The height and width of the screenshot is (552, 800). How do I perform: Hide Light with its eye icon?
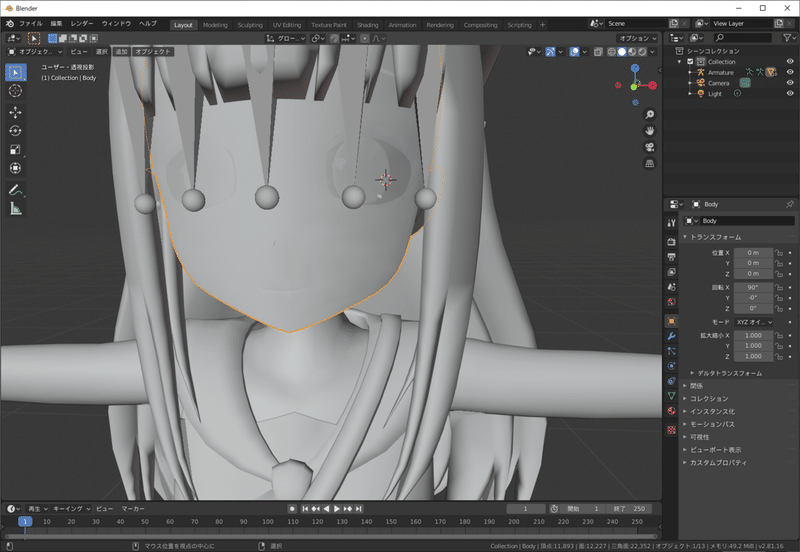790,93
